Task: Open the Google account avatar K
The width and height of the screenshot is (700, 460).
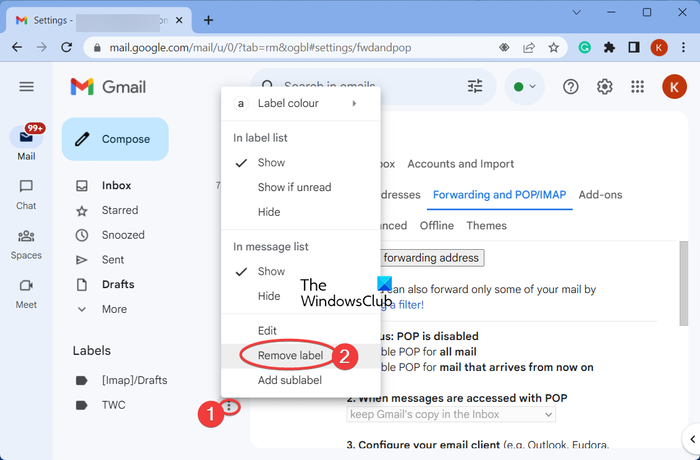Action: [674, 87]
